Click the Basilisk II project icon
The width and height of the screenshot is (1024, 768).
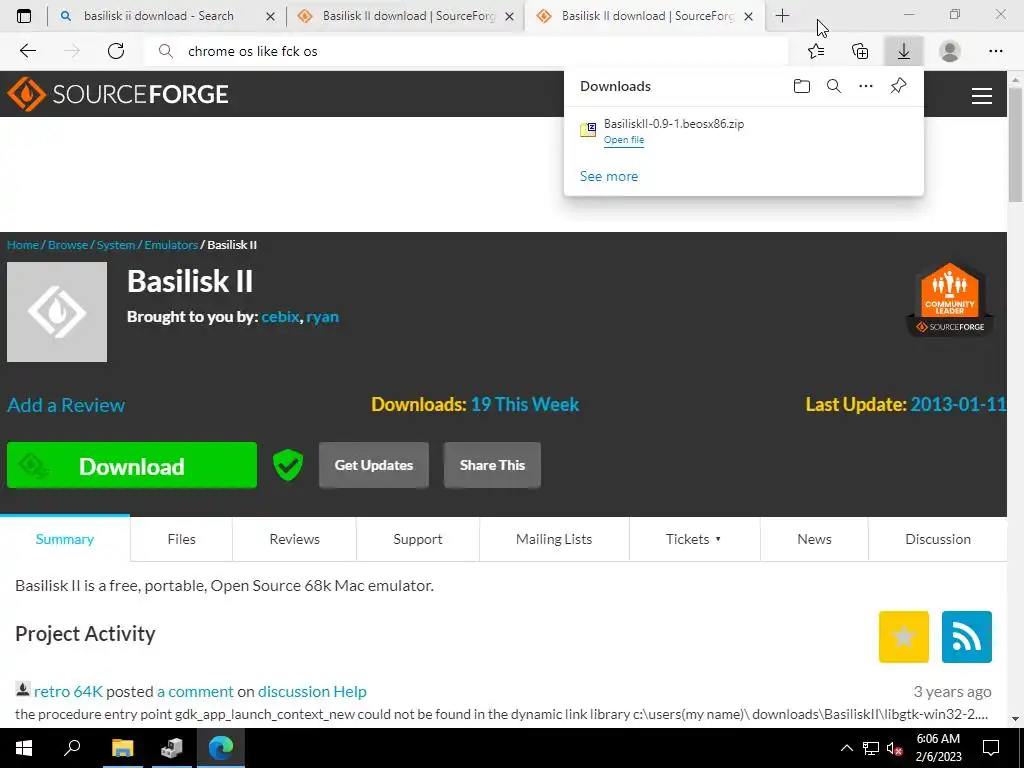[57, 312]
